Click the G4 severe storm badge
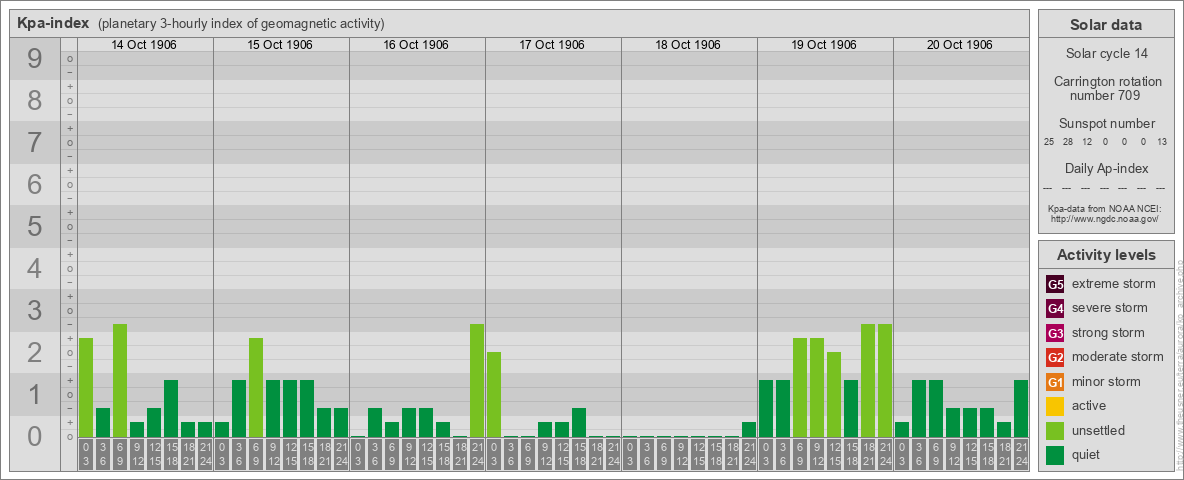 [x=1055, y=308]
